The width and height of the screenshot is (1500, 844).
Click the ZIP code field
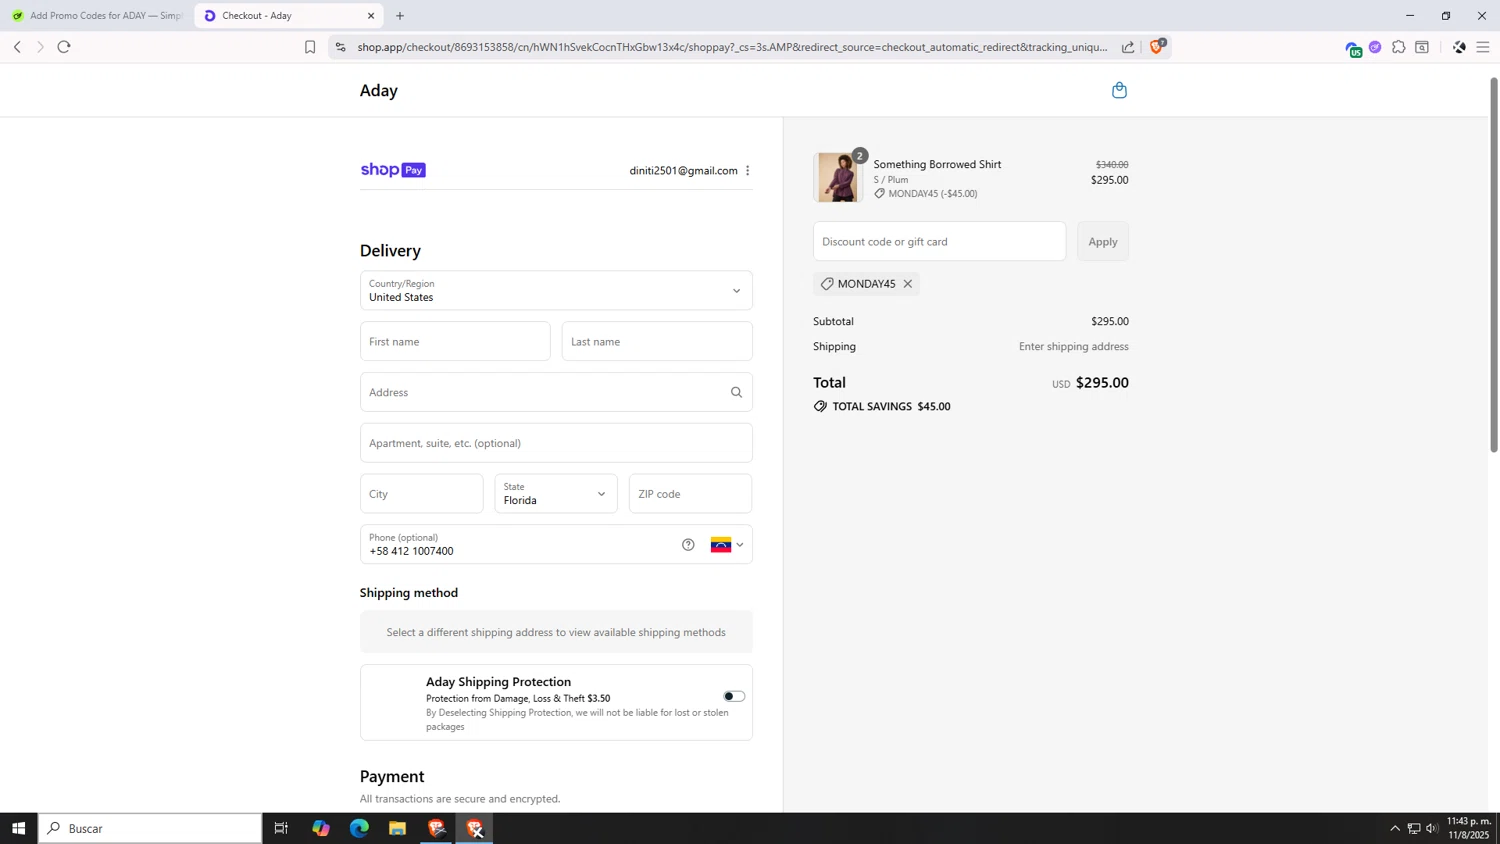(690, 494)
